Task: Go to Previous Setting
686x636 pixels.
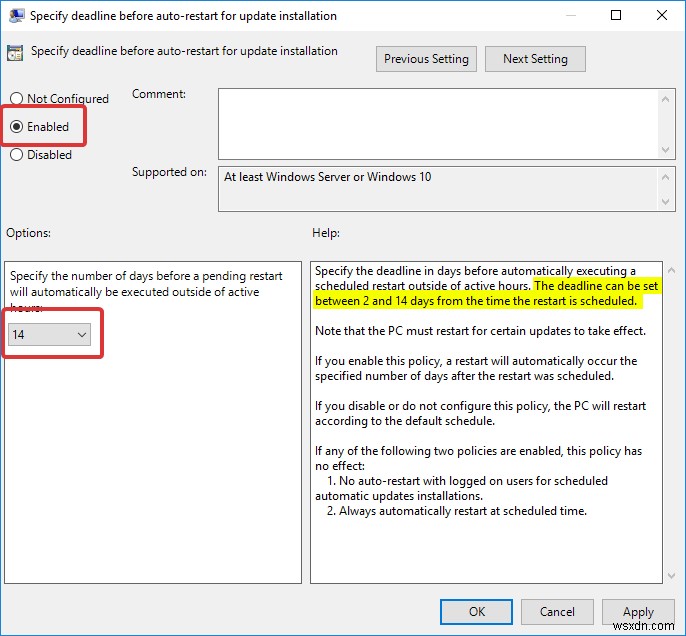Action: [426, 59]
